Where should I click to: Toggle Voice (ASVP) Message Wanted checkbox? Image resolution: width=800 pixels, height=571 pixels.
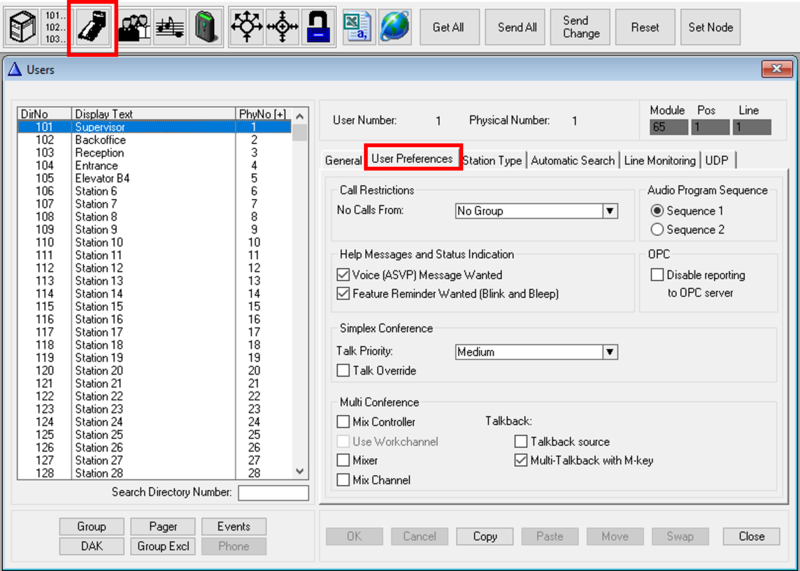pos(343,275)
